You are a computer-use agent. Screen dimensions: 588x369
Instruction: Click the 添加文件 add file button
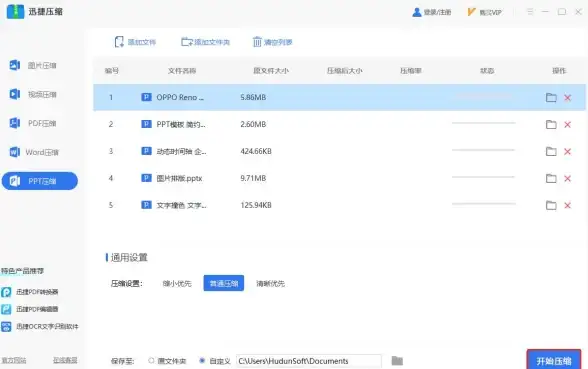(x=135, y=42)
